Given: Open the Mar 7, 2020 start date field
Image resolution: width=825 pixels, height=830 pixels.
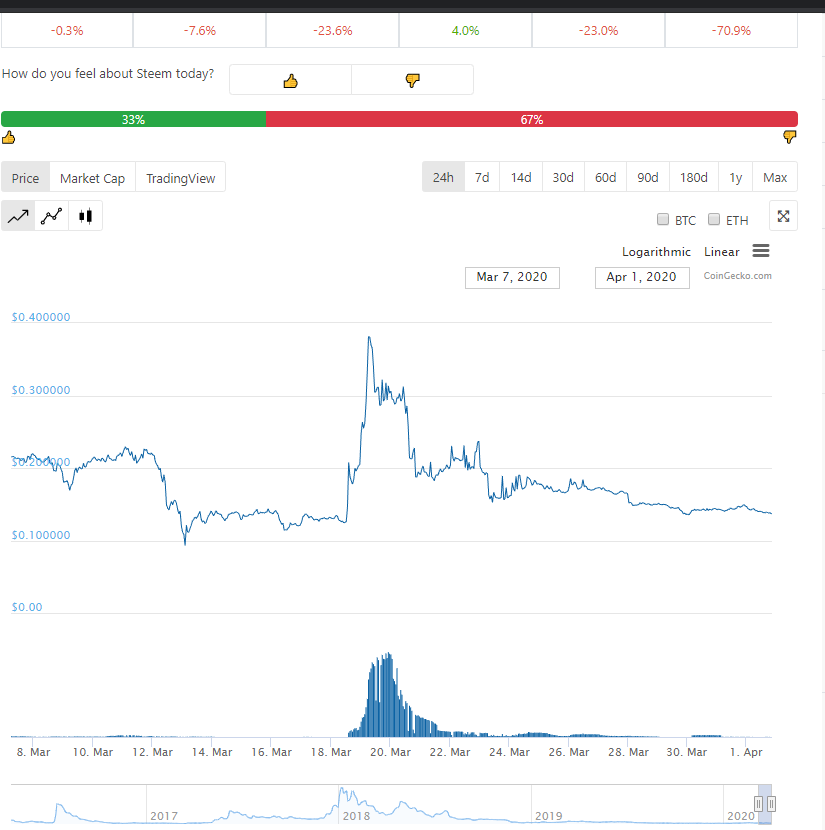Looking at the screenshot, I should (512, 277).
